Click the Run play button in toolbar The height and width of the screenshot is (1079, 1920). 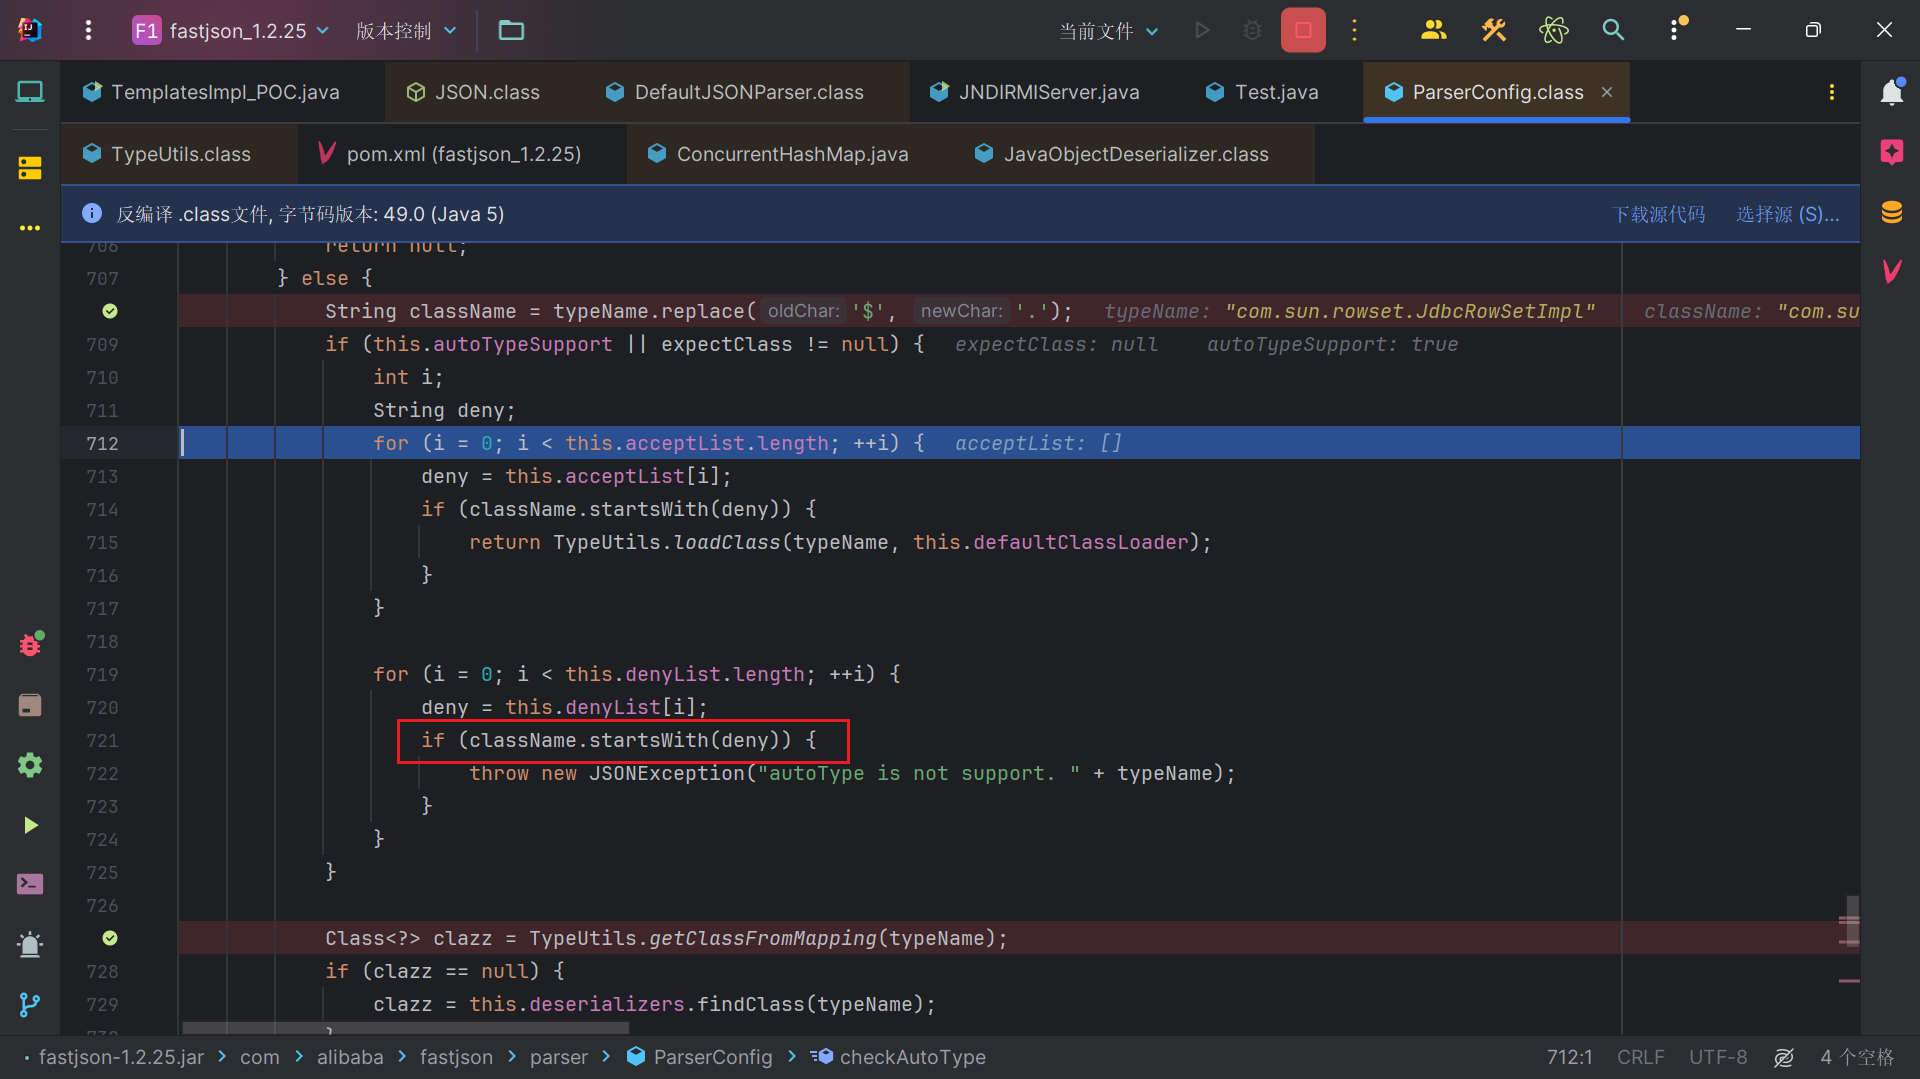[1202, 30]
